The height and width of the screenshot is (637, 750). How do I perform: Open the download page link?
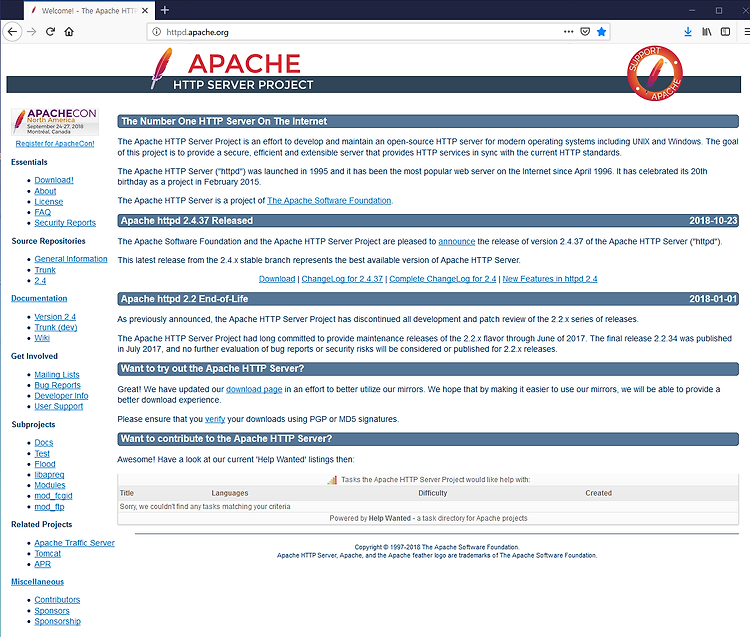click(x=254, y=390)
